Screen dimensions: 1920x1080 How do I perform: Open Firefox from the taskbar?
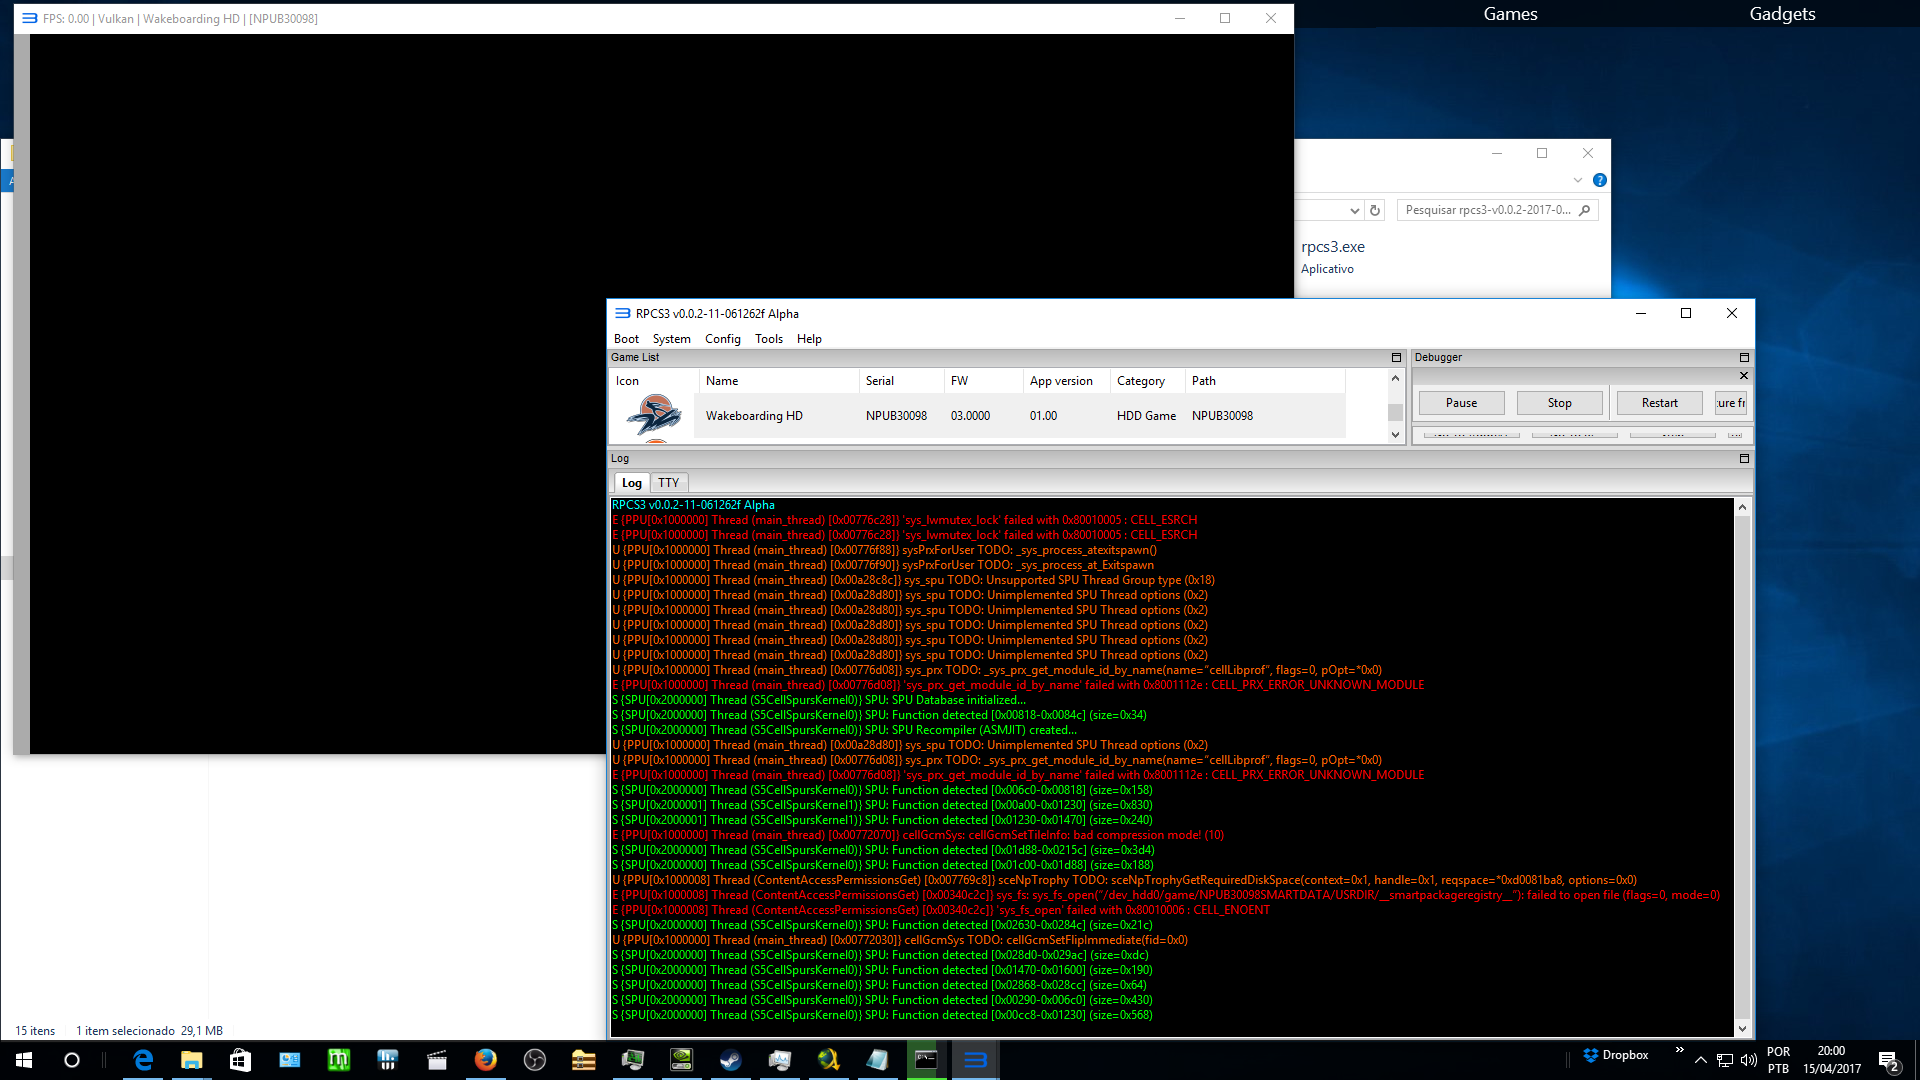tap(485, 1060)
